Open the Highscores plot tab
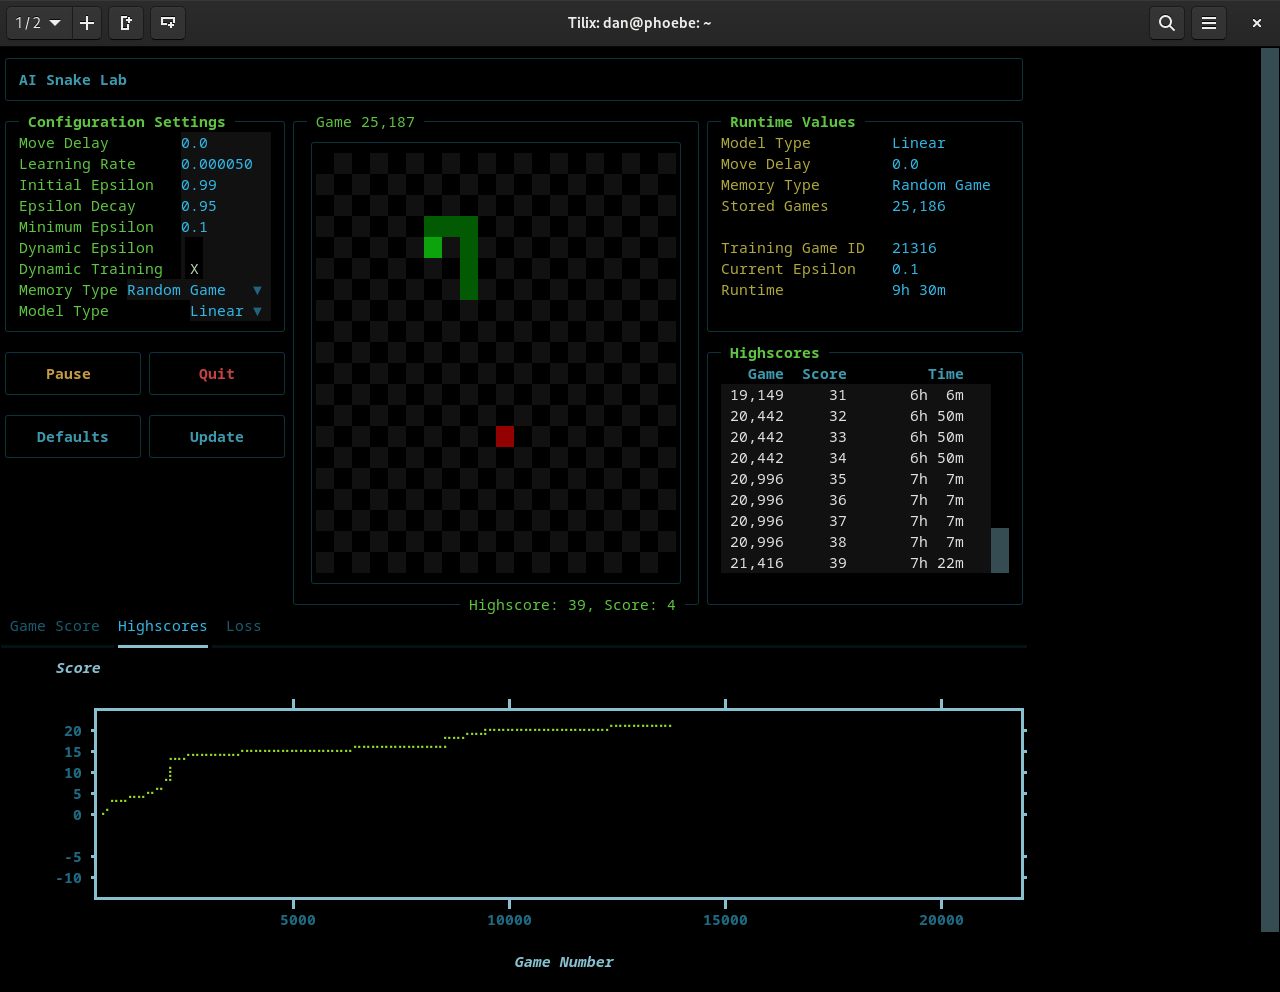This screenshot has width=1280, height=992. (162, 626)
